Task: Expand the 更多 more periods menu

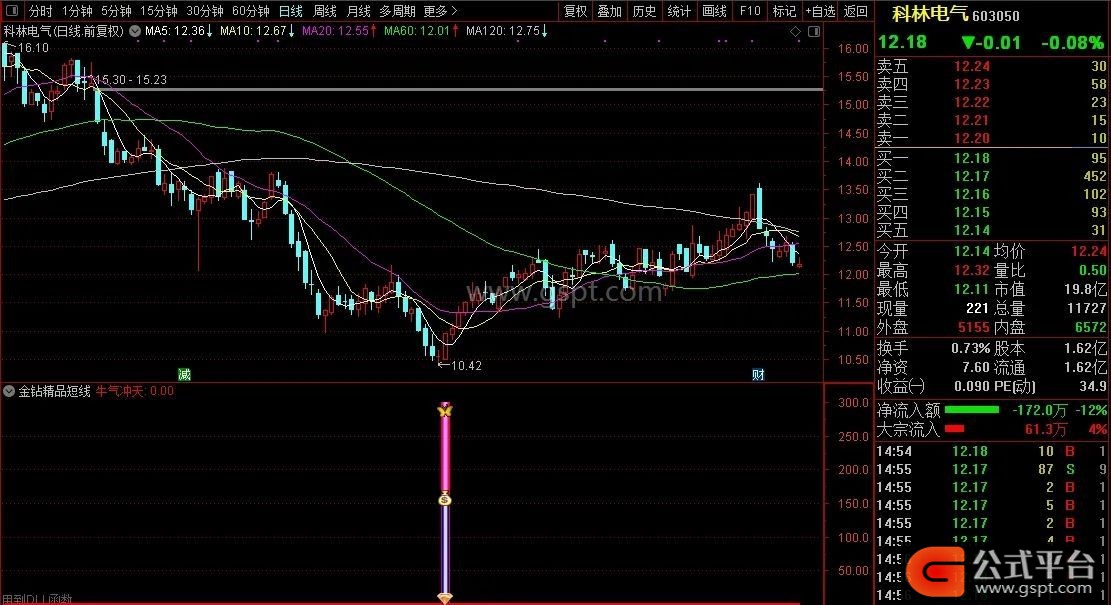Action: click(440, 11)
